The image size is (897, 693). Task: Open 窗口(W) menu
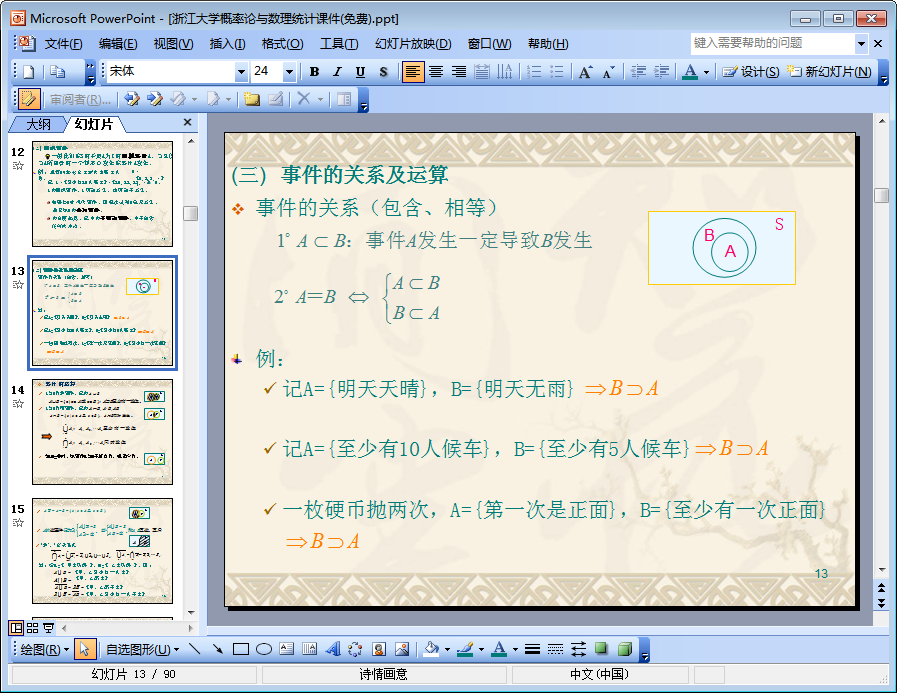coord(489,43)
